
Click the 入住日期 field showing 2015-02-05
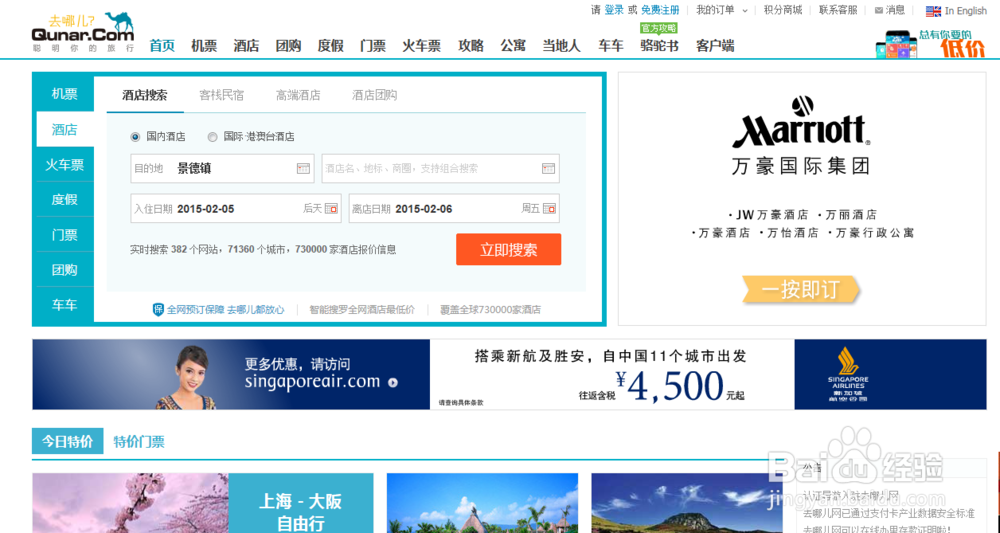click(236, 208)
